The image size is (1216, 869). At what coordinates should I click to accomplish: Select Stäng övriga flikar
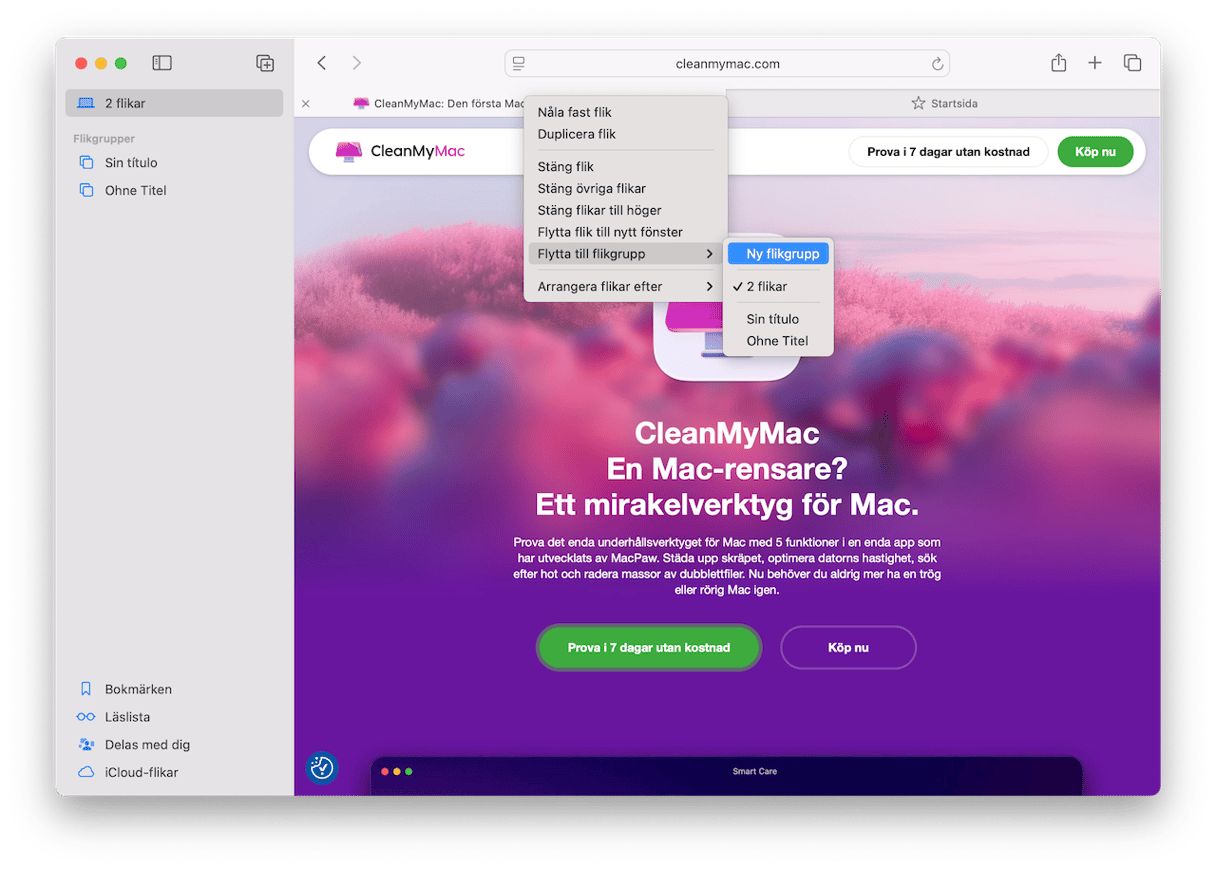(x=625, y=189)
